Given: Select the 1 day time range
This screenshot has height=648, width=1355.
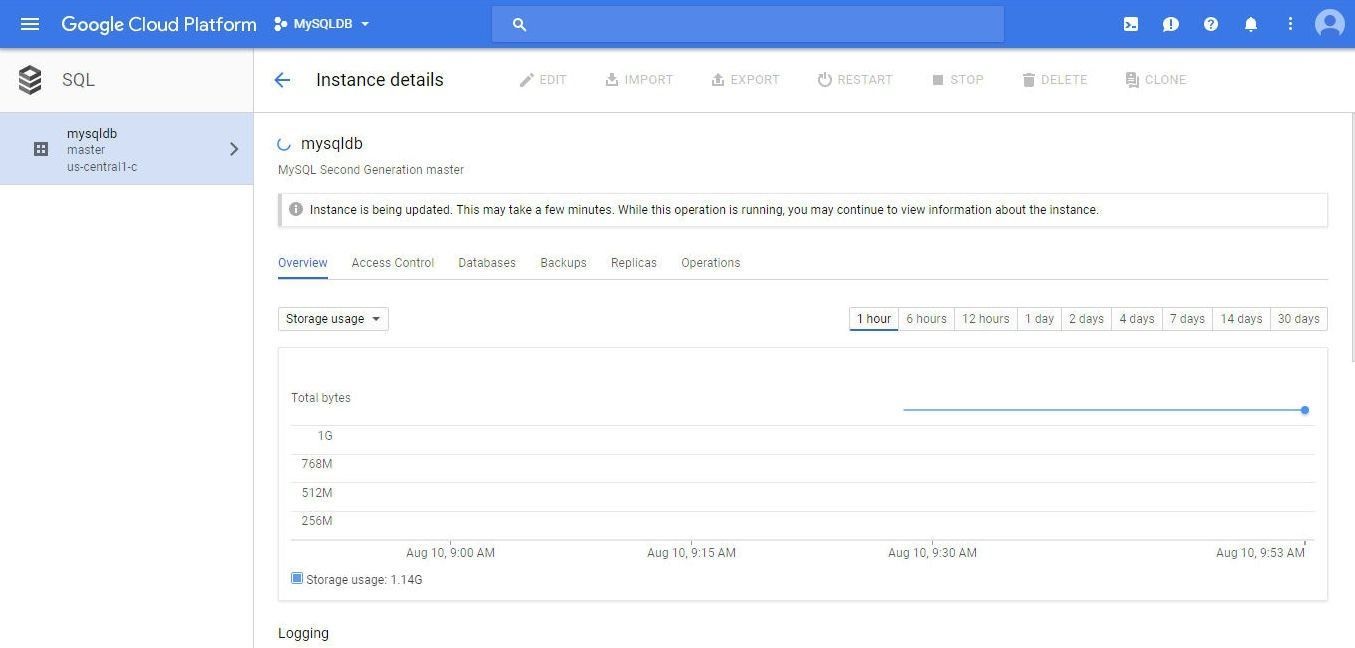Looking at the screenshot, I should [x=1040, y=319].
